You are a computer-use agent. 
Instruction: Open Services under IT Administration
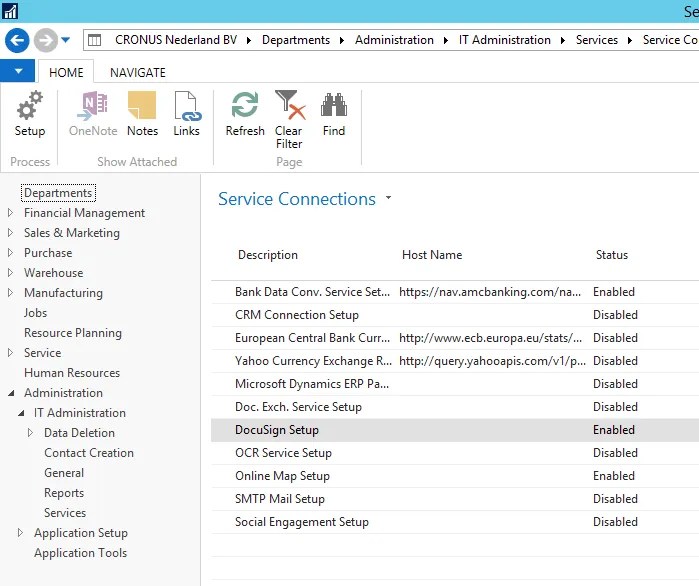click(x=65, y=513)
